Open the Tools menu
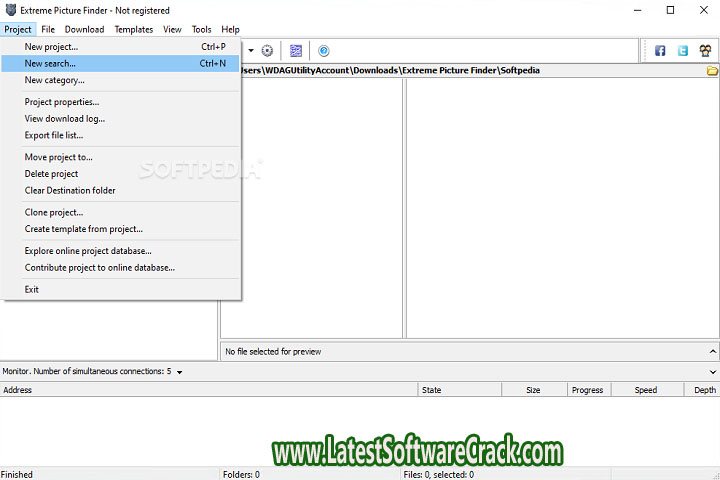This screenshot has height=480, width=720. pos(202,29)
